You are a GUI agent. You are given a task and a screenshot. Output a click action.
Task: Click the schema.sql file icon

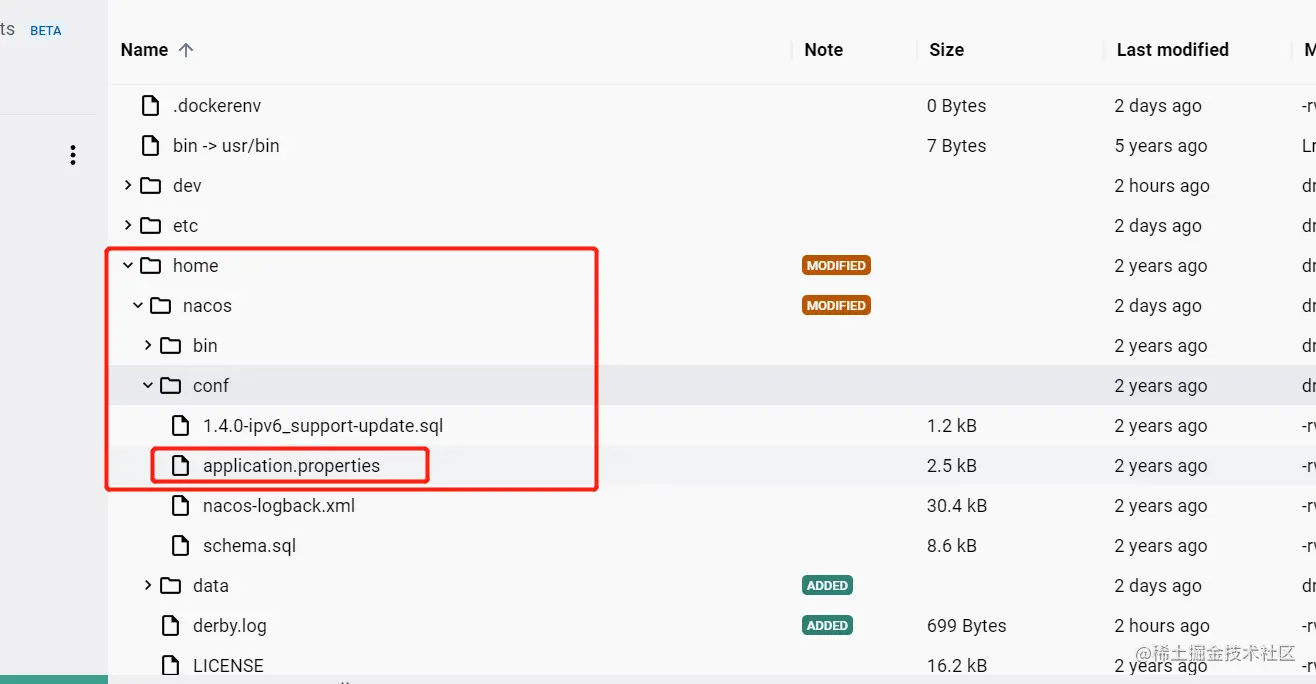point(180,546)
